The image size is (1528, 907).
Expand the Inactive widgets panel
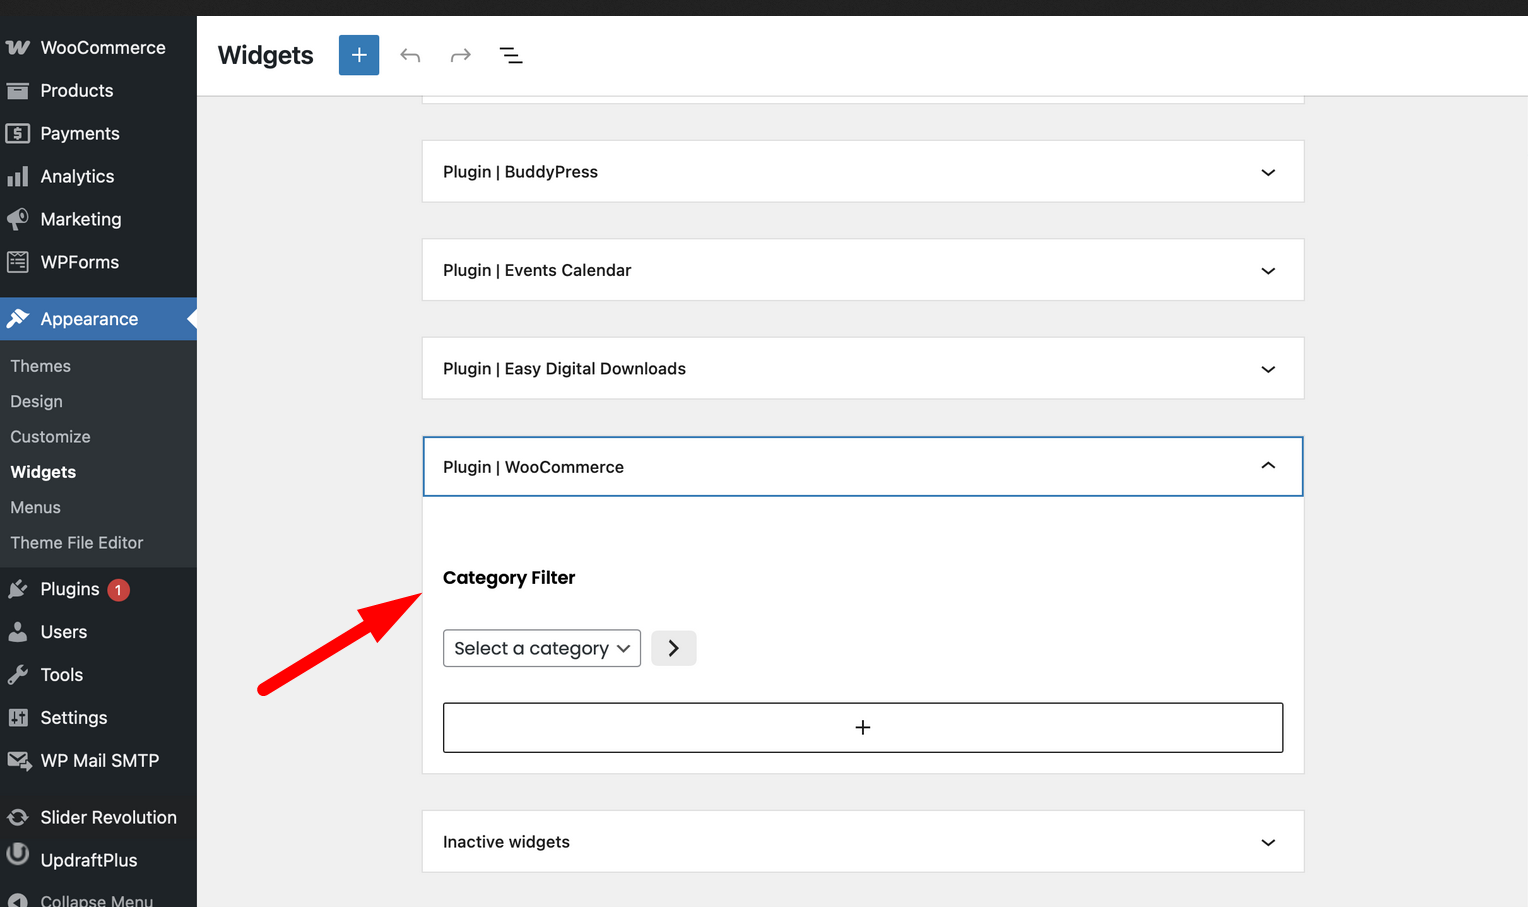1267,842
